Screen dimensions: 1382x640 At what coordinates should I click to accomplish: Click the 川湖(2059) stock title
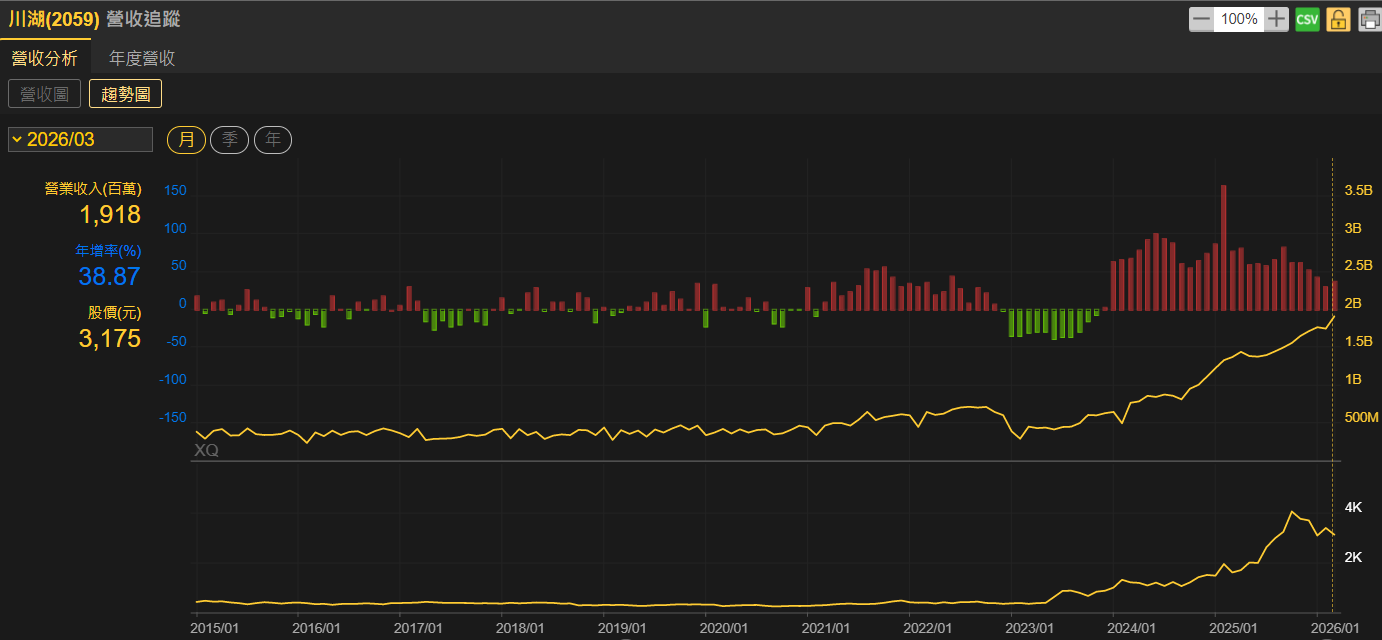pyautogui.click(x=54, y=19)
